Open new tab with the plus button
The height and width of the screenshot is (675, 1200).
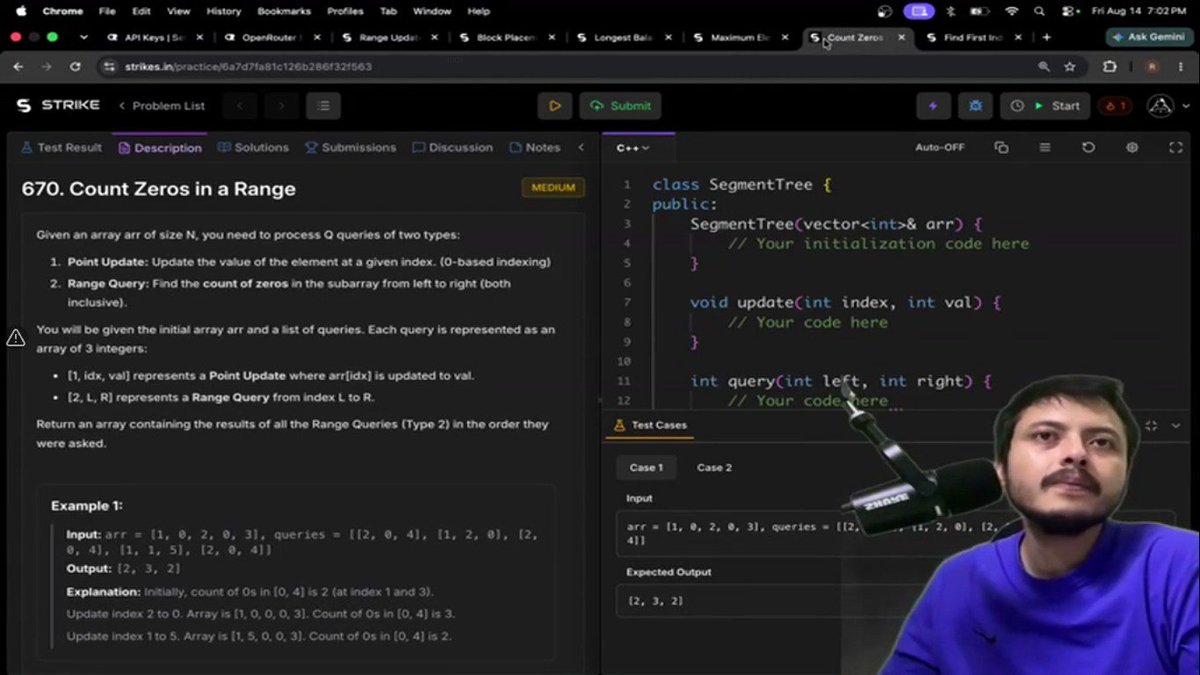point(1047,37)
